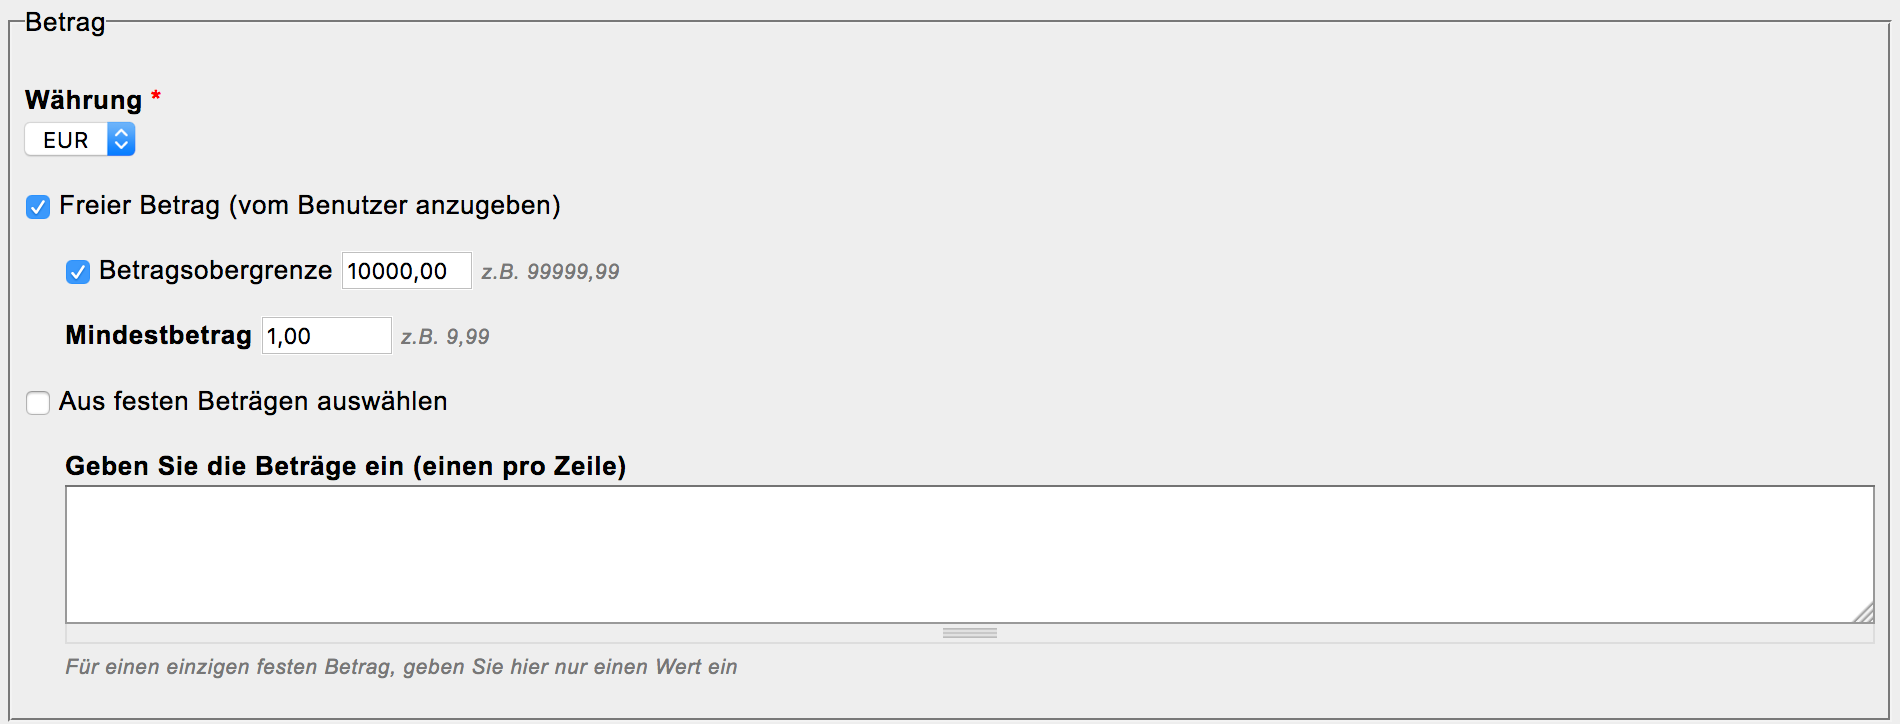This screenshot has width=1900, height=724.
Task: Click the blue arrows on the EUR selector
Action: pos(121,140)
